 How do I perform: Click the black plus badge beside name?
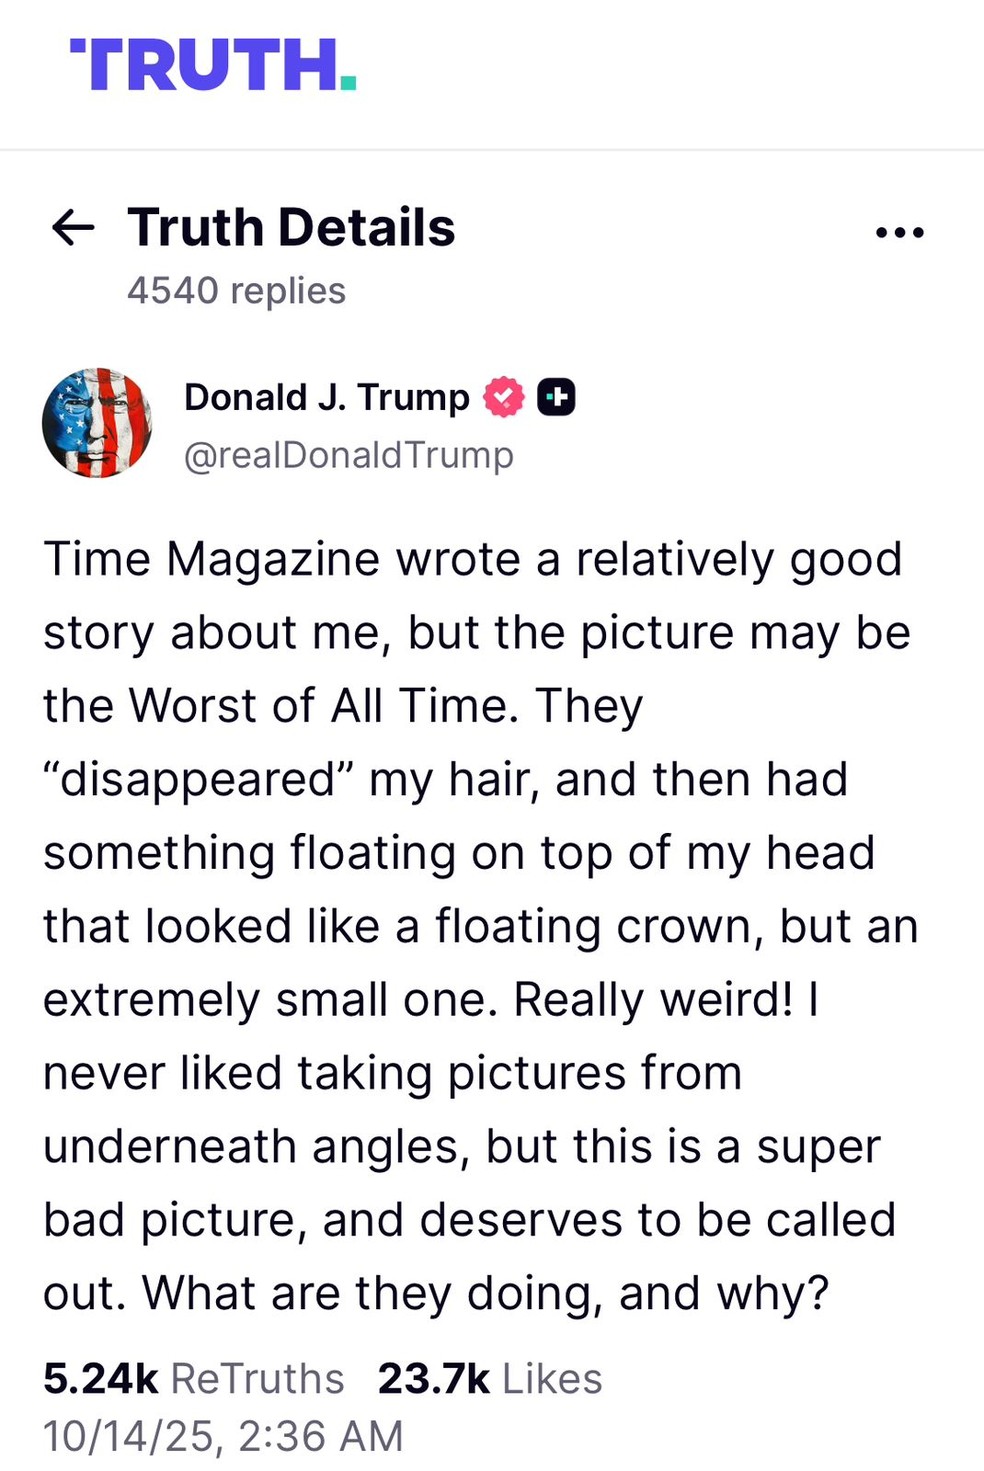point(556,397)
